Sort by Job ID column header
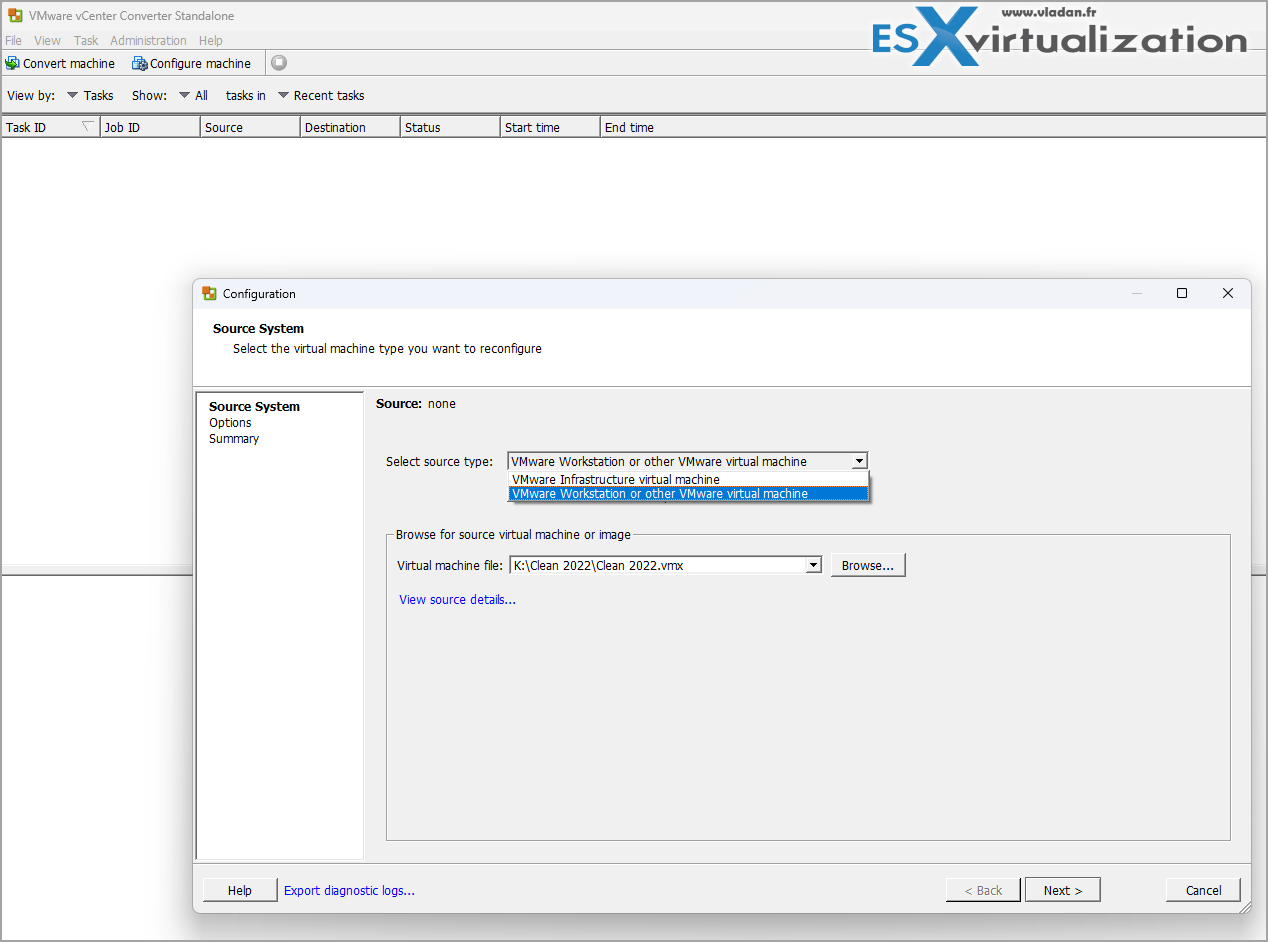1268x942 pixels. [x=150, y=127]
